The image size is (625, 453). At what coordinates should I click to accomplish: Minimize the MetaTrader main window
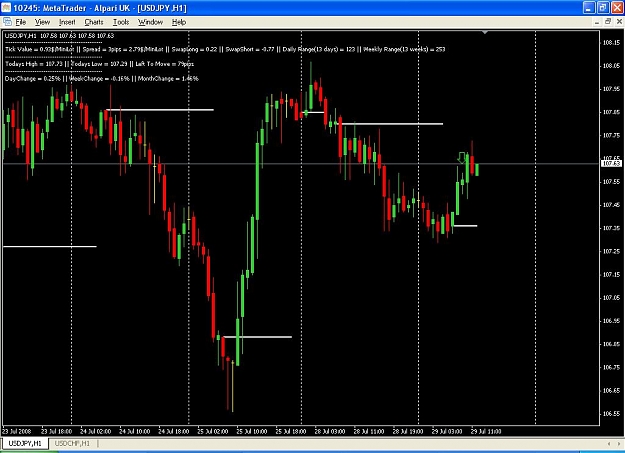(589, 8)
